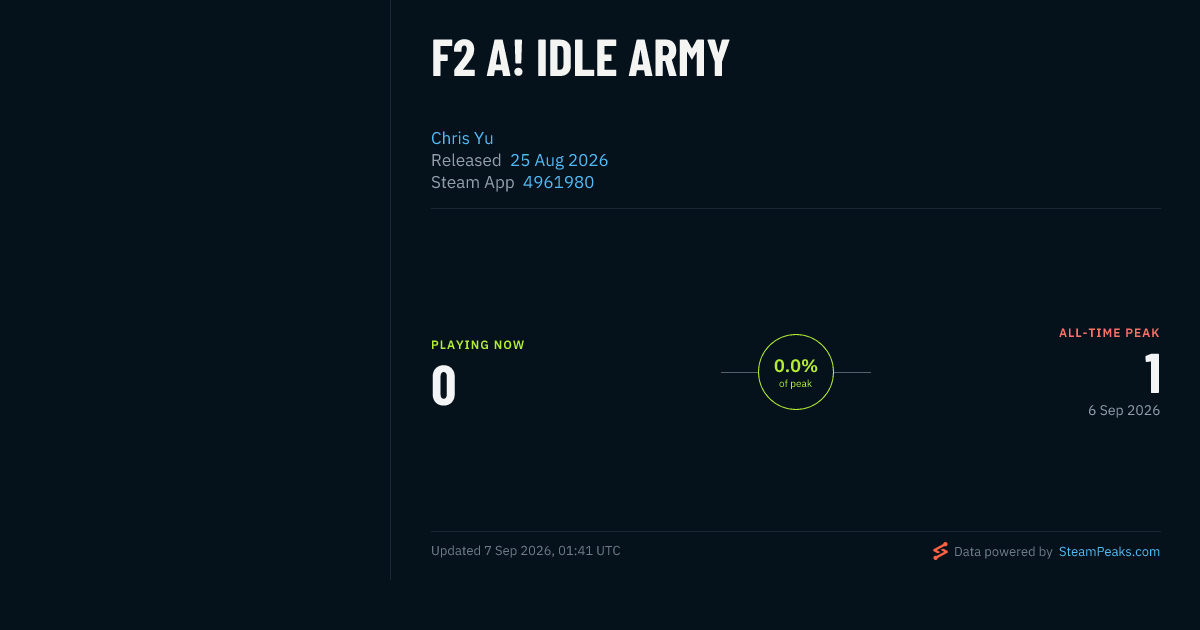Screen dimensions: 1200x630
Task: Click the "of peak" caption in circle
Action: coord(796,384)
